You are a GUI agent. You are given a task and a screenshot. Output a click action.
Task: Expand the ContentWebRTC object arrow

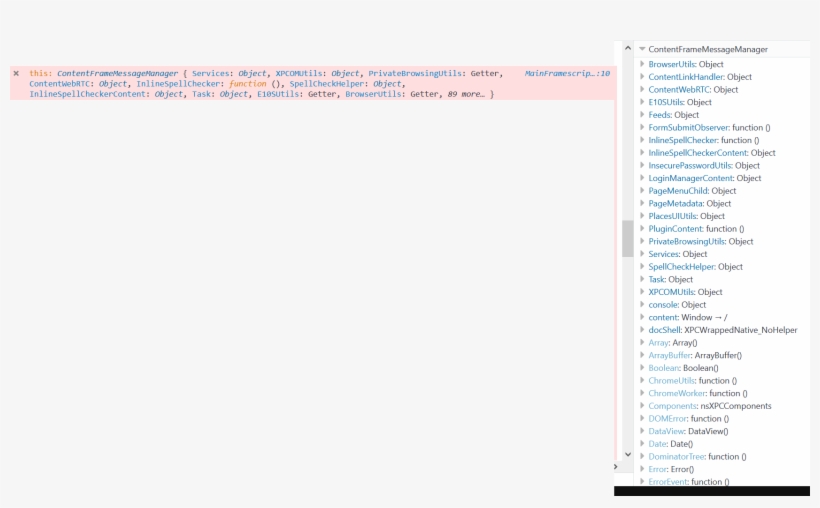pyautogui.click(x=642, y=90)
